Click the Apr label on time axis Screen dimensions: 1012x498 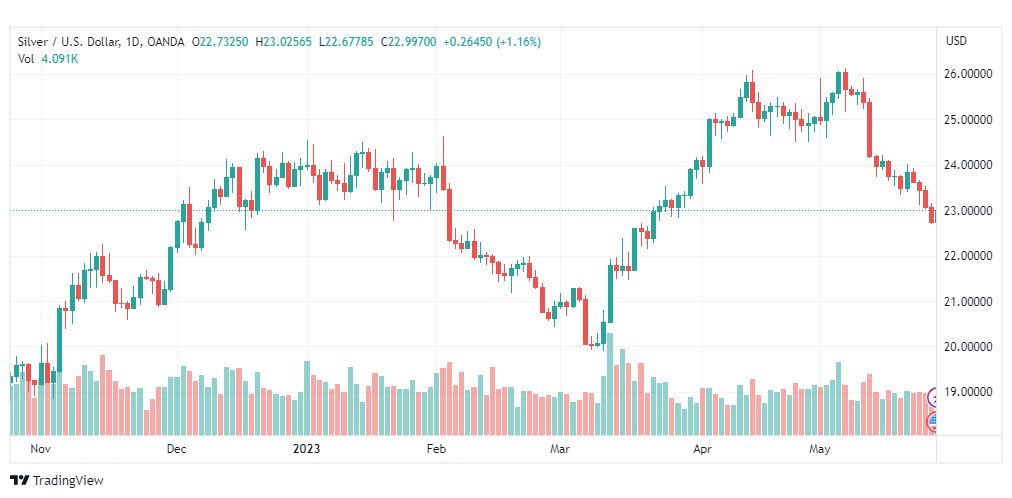[x=702, y=448]
